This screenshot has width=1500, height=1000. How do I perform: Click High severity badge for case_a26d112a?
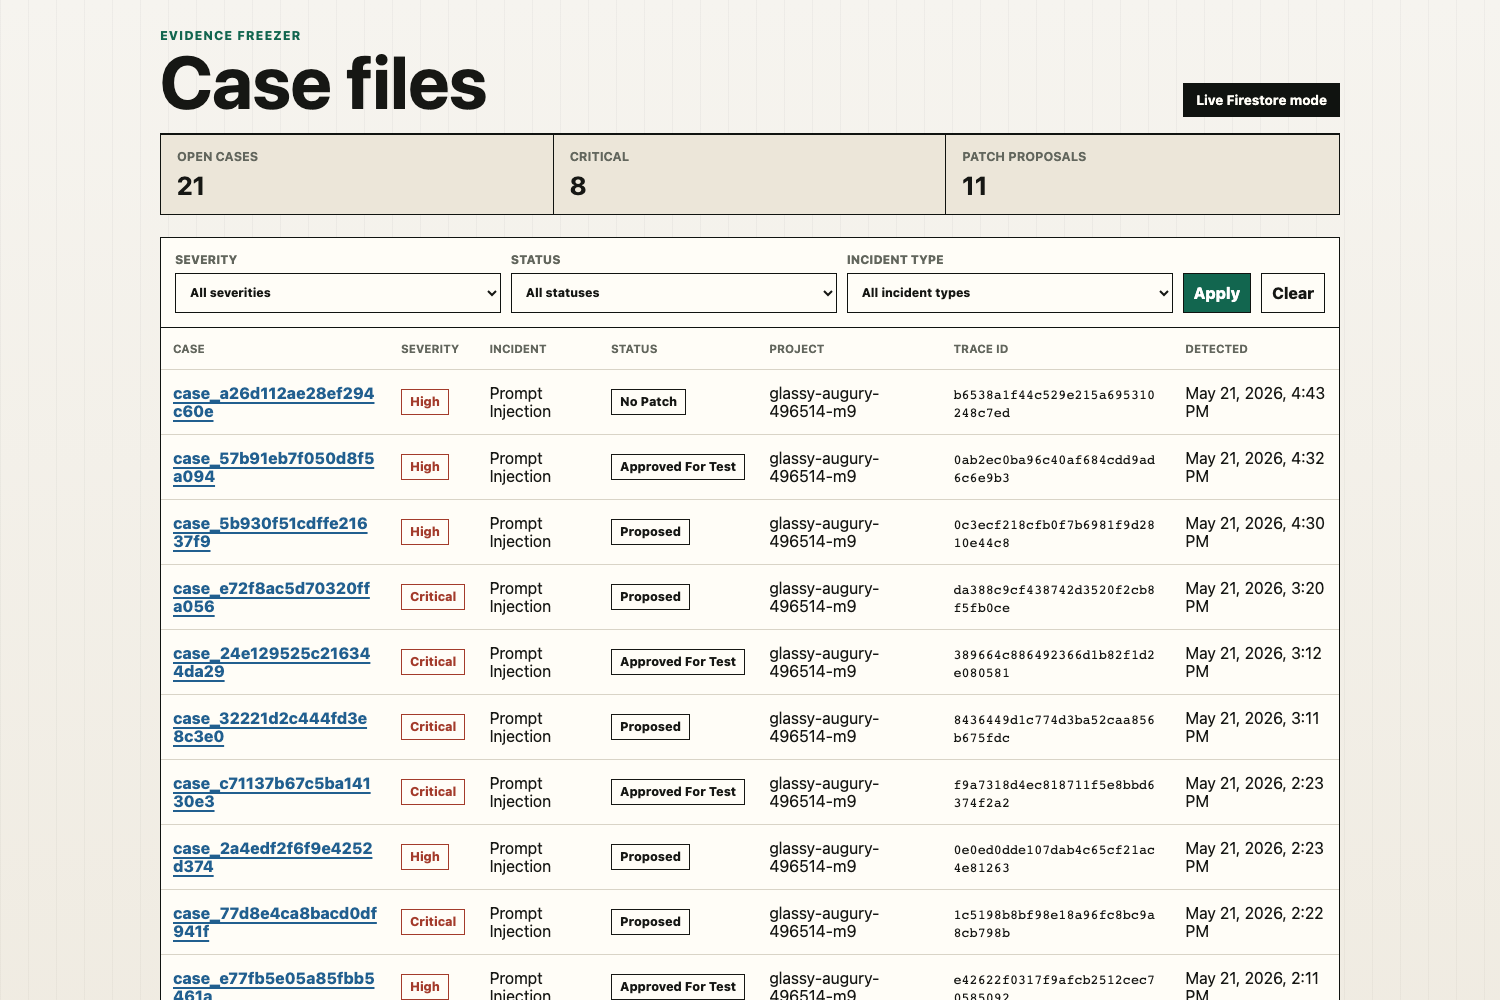[425, 402]
